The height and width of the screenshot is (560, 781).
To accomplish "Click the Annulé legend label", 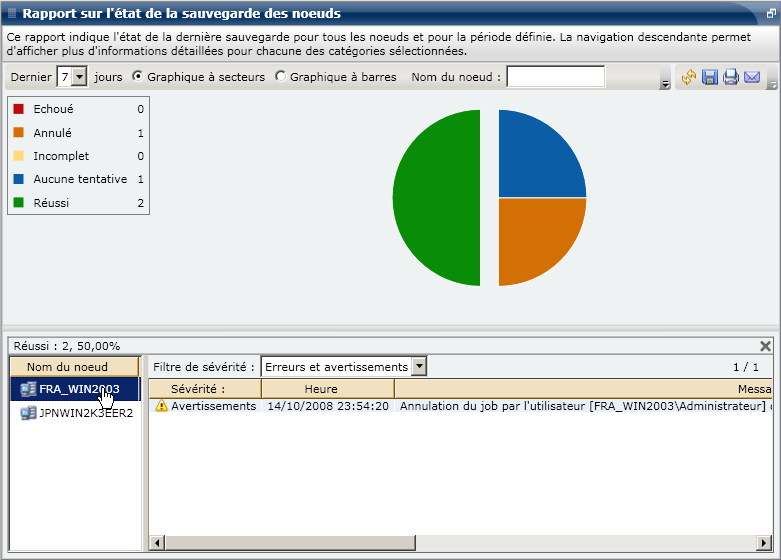I will tap(52, 133).
